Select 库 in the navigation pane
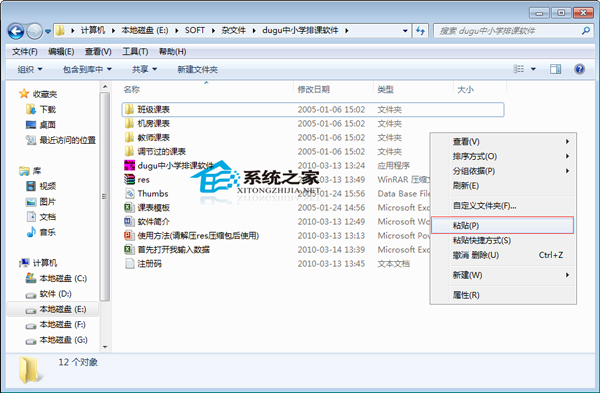 coord(30,171)
